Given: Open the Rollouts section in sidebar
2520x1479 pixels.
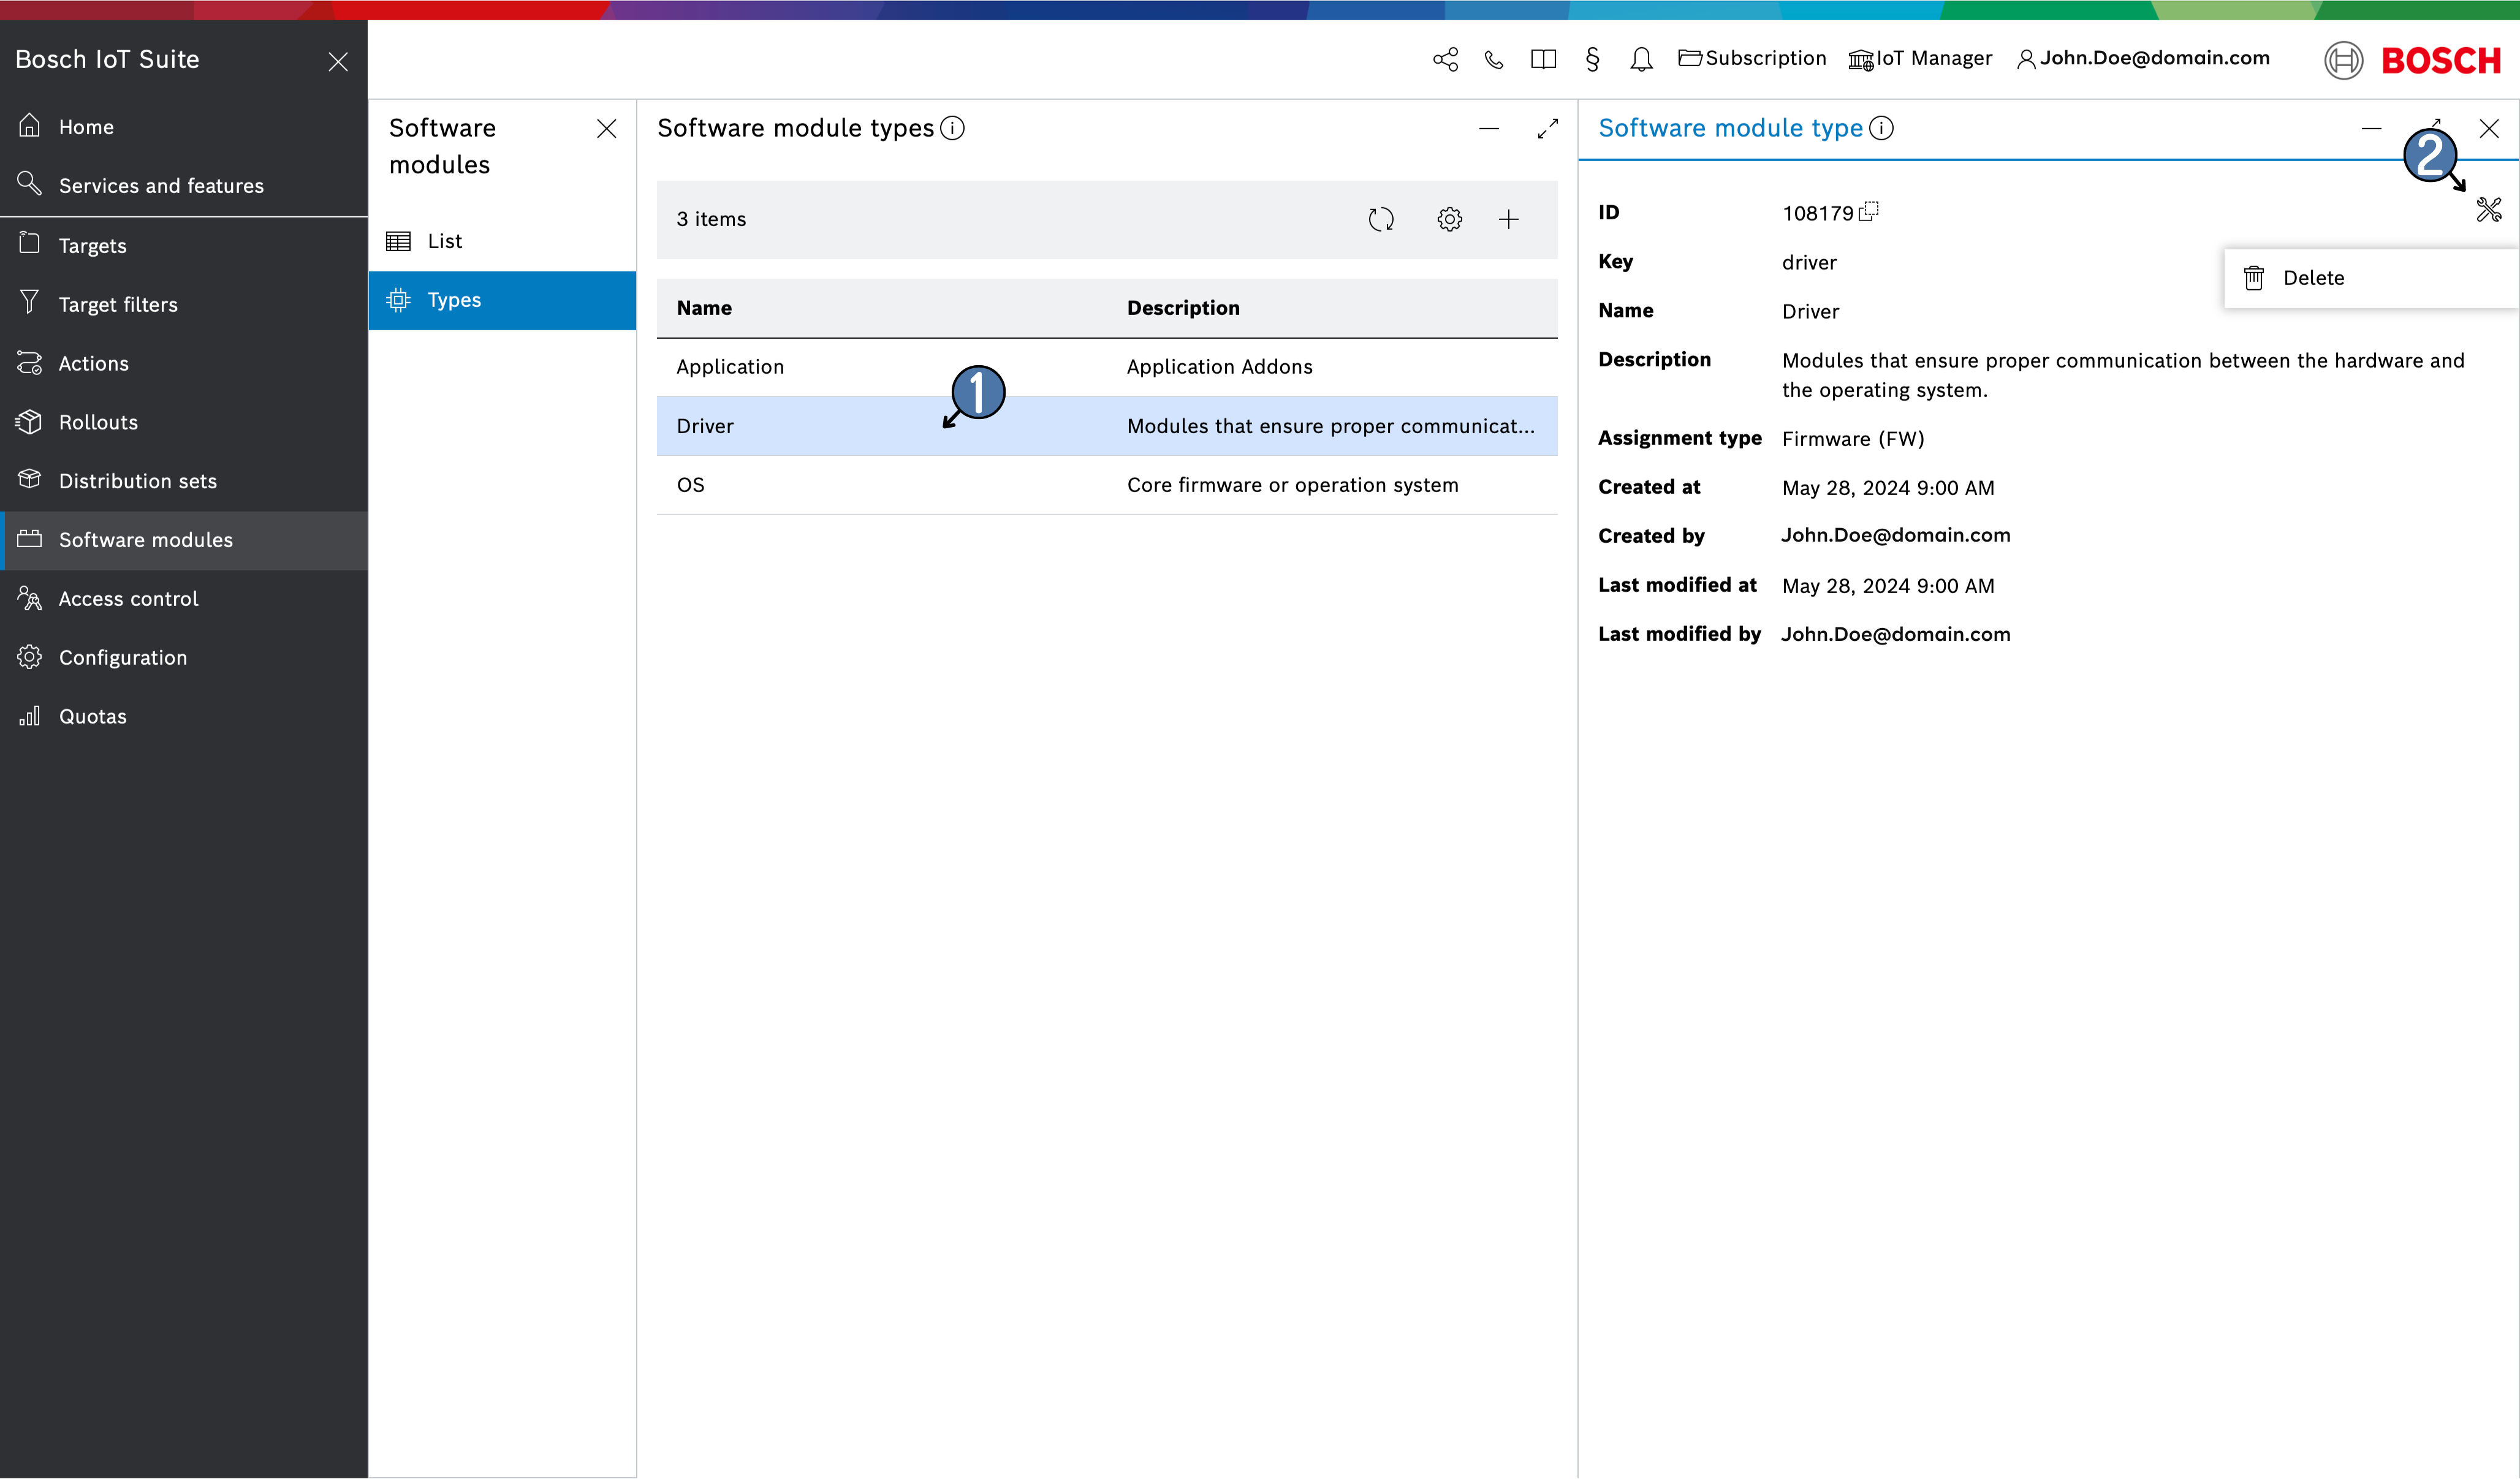Looking at the screenshot, I should tap(95, 421).
